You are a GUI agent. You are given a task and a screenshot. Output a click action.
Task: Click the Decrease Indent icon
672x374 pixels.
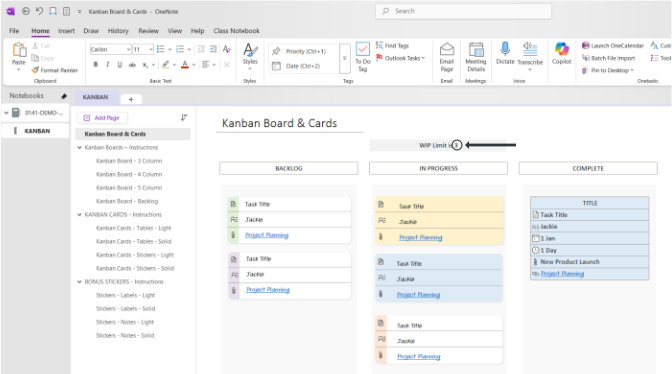pos(201,49)
